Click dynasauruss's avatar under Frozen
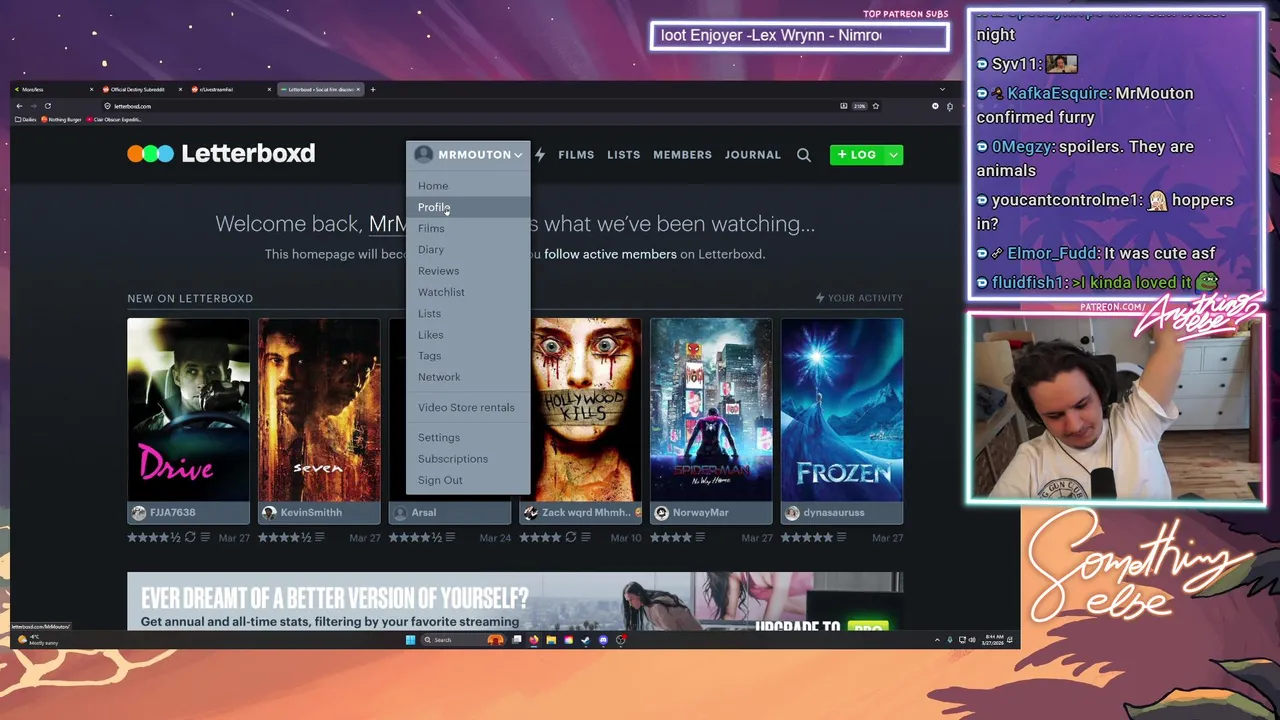 792,512
